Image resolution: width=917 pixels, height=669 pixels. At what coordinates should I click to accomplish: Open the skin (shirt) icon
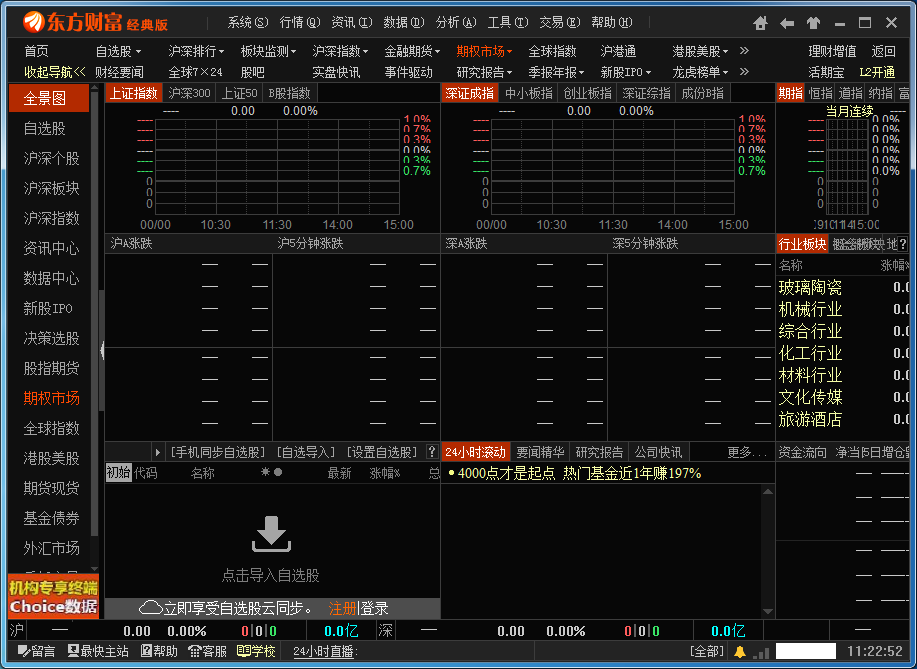813,23
